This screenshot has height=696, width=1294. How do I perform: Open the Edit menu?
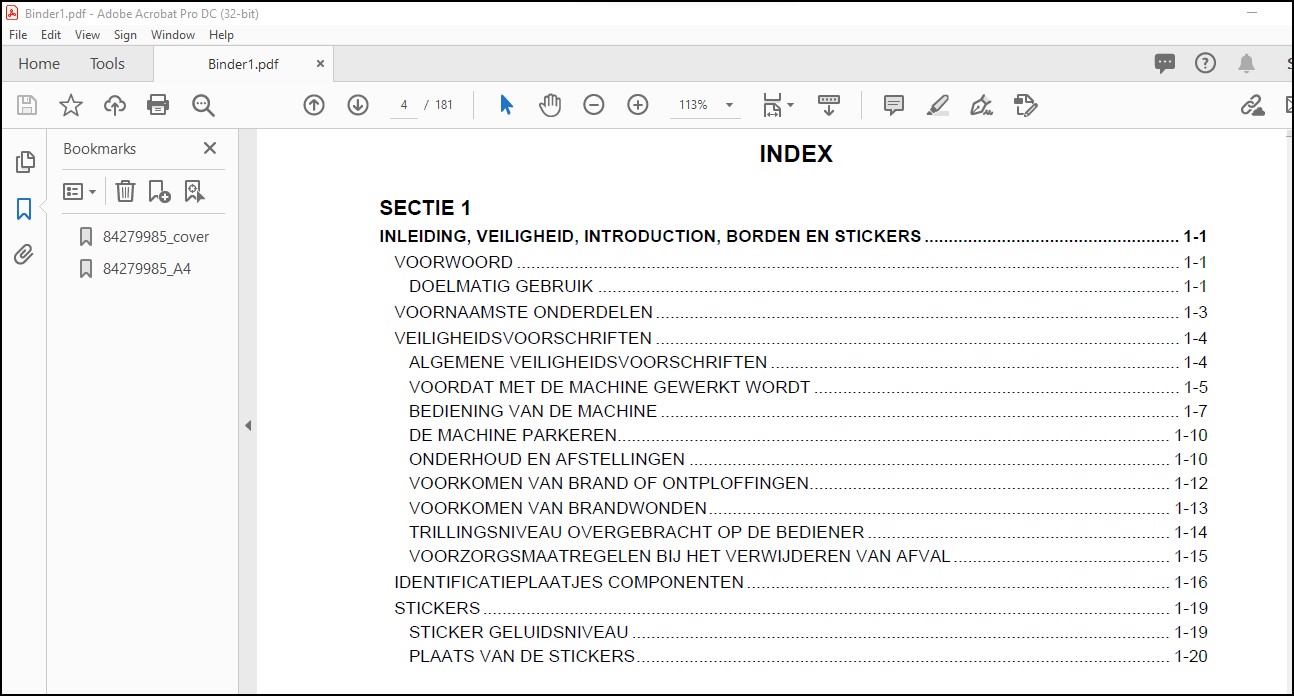tap(51, 34)
